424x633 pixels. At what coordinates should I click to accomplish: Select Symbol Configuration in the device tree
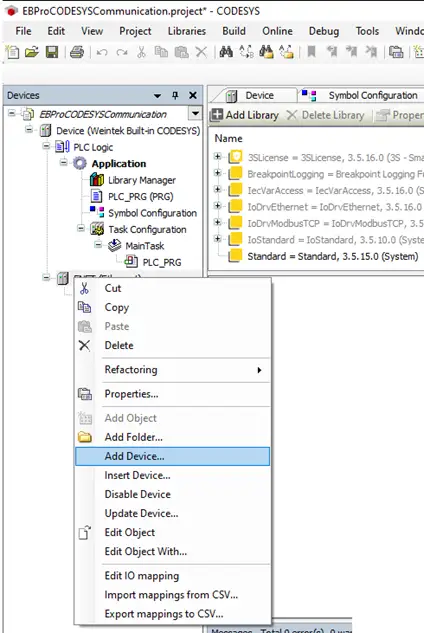pyautogui.click(x=152, y=213)
